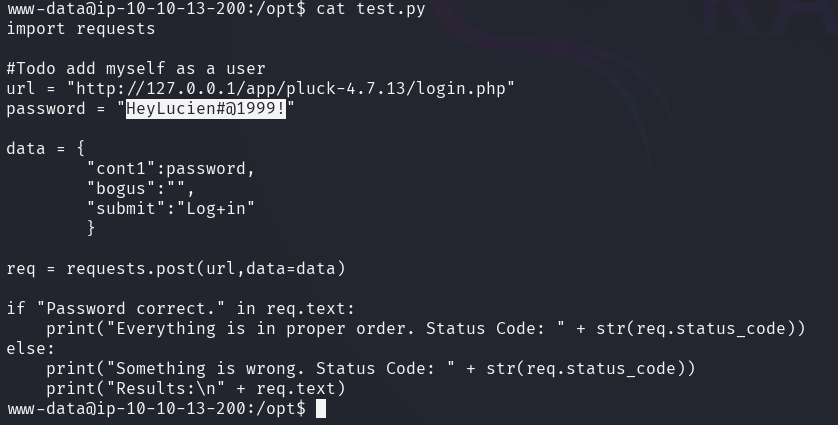Click the "submit":"Log+in" entry
Image resolution: width=838 pixels, height=425 pixels.
(x=171, y=208)
